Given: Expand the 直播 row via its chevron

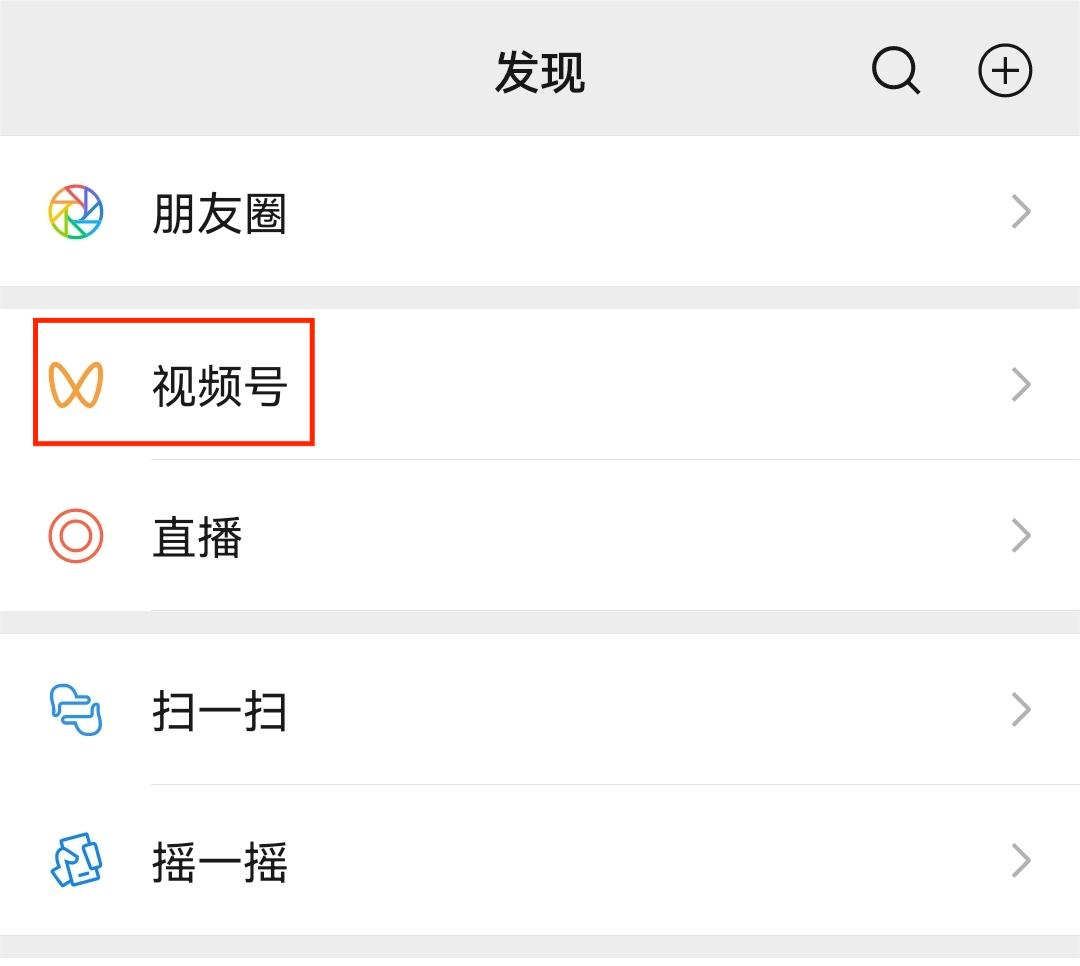Looking at the screenshot, I should 1021,536.
